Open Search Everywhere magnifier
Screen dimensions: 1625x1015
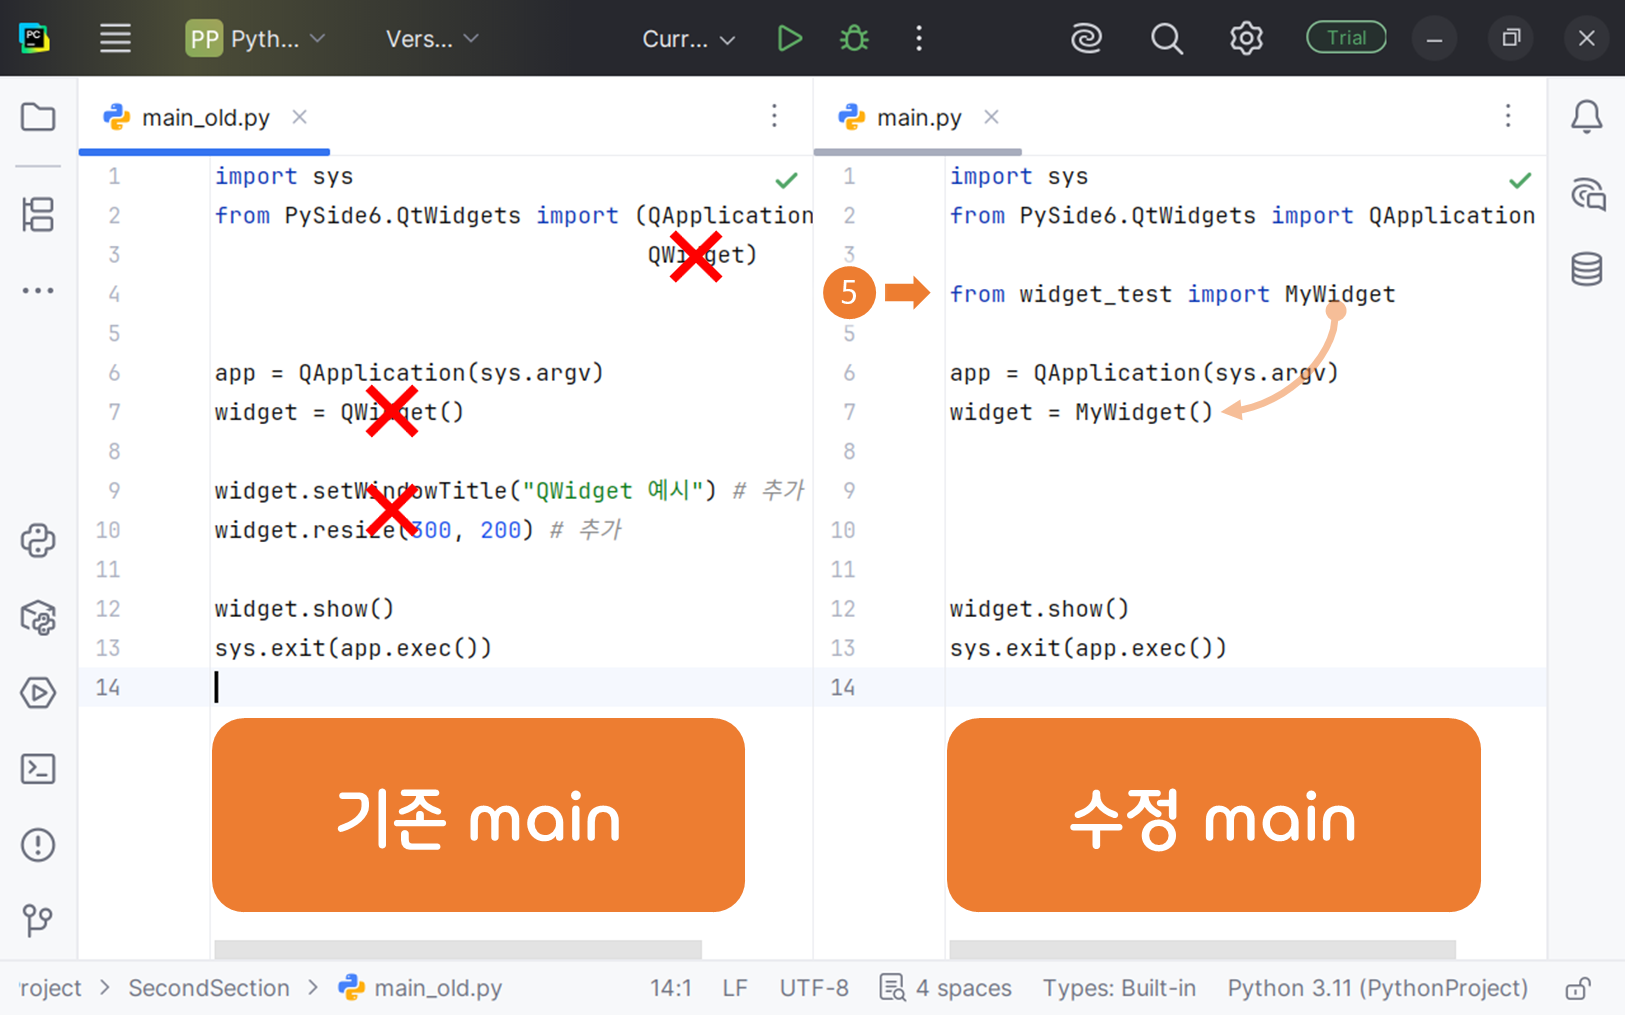click(x=1166, y=39)
